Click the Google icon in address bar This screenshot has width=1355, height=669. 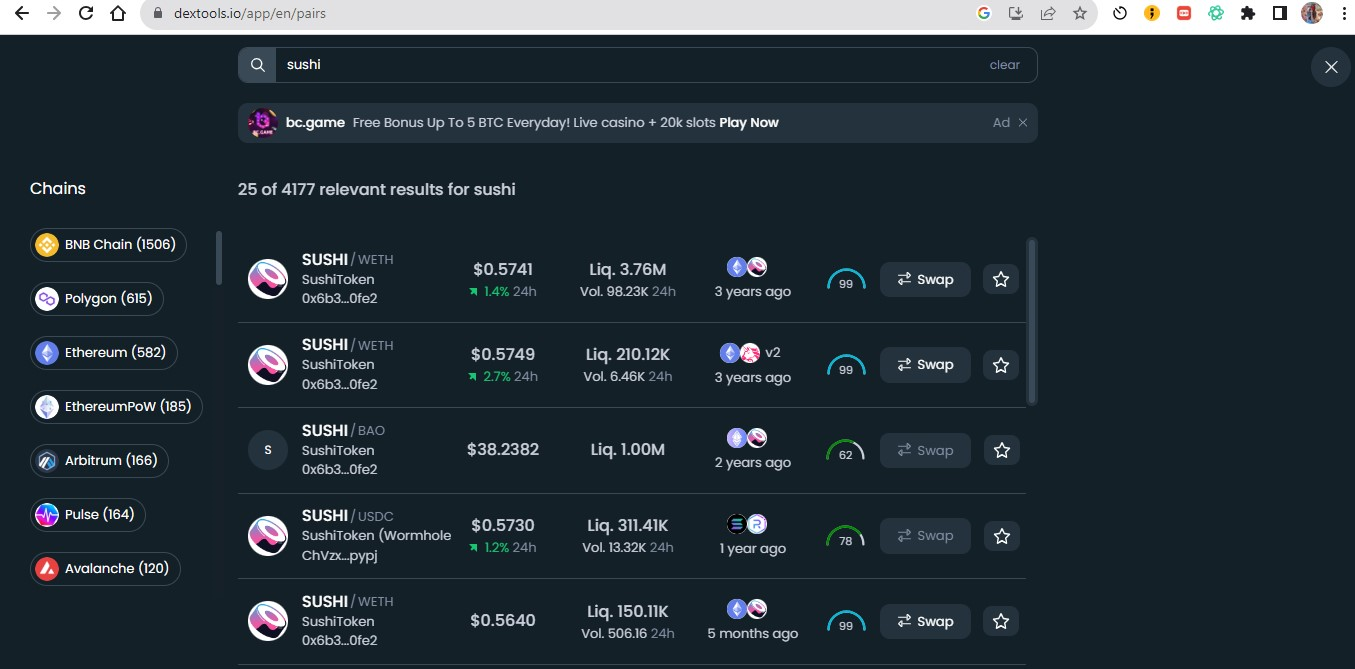[984, 14]
